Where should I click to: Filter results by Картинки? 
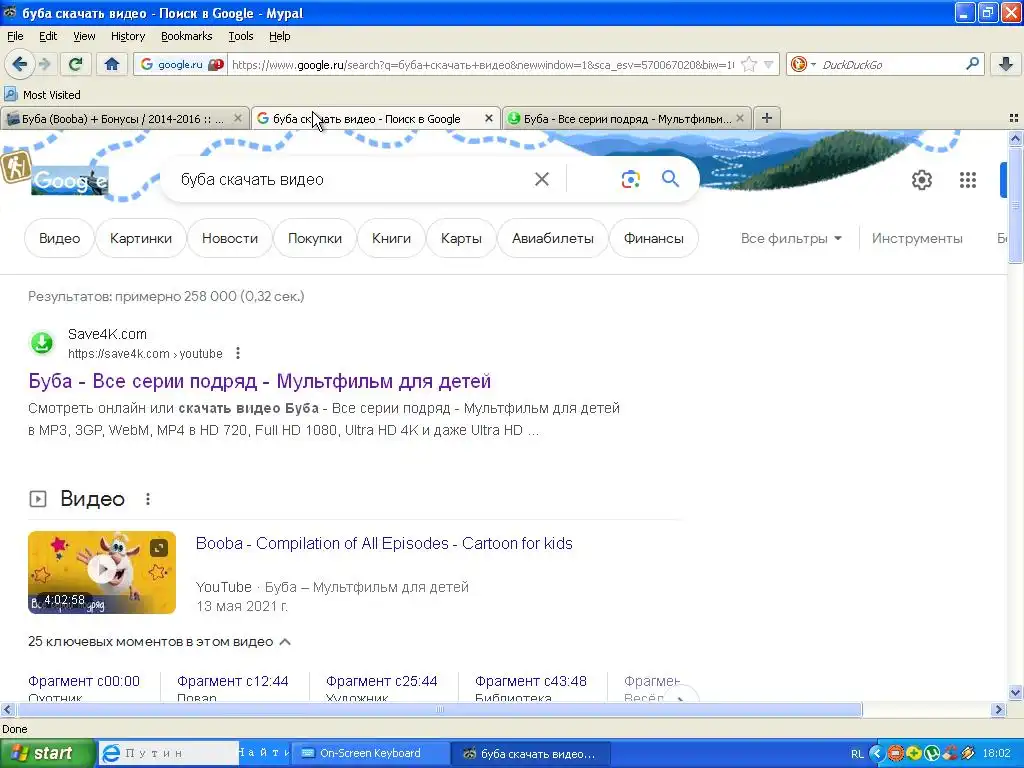pyautogui.click(x=141, y=238)
